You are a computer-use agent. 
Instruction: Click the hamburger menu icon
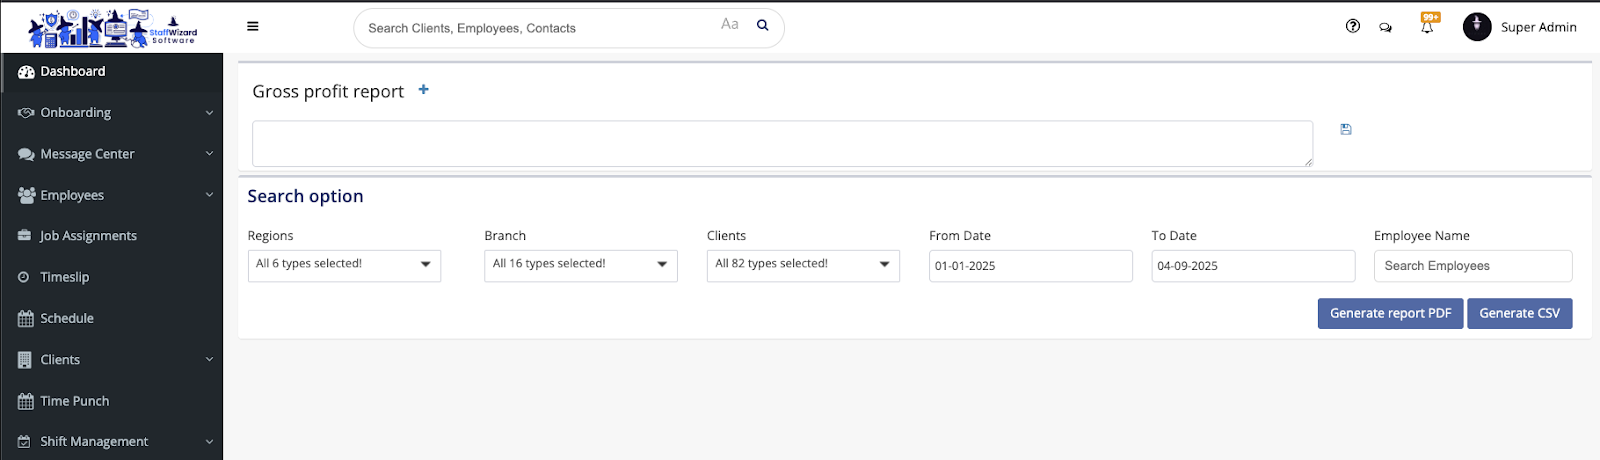253,27
